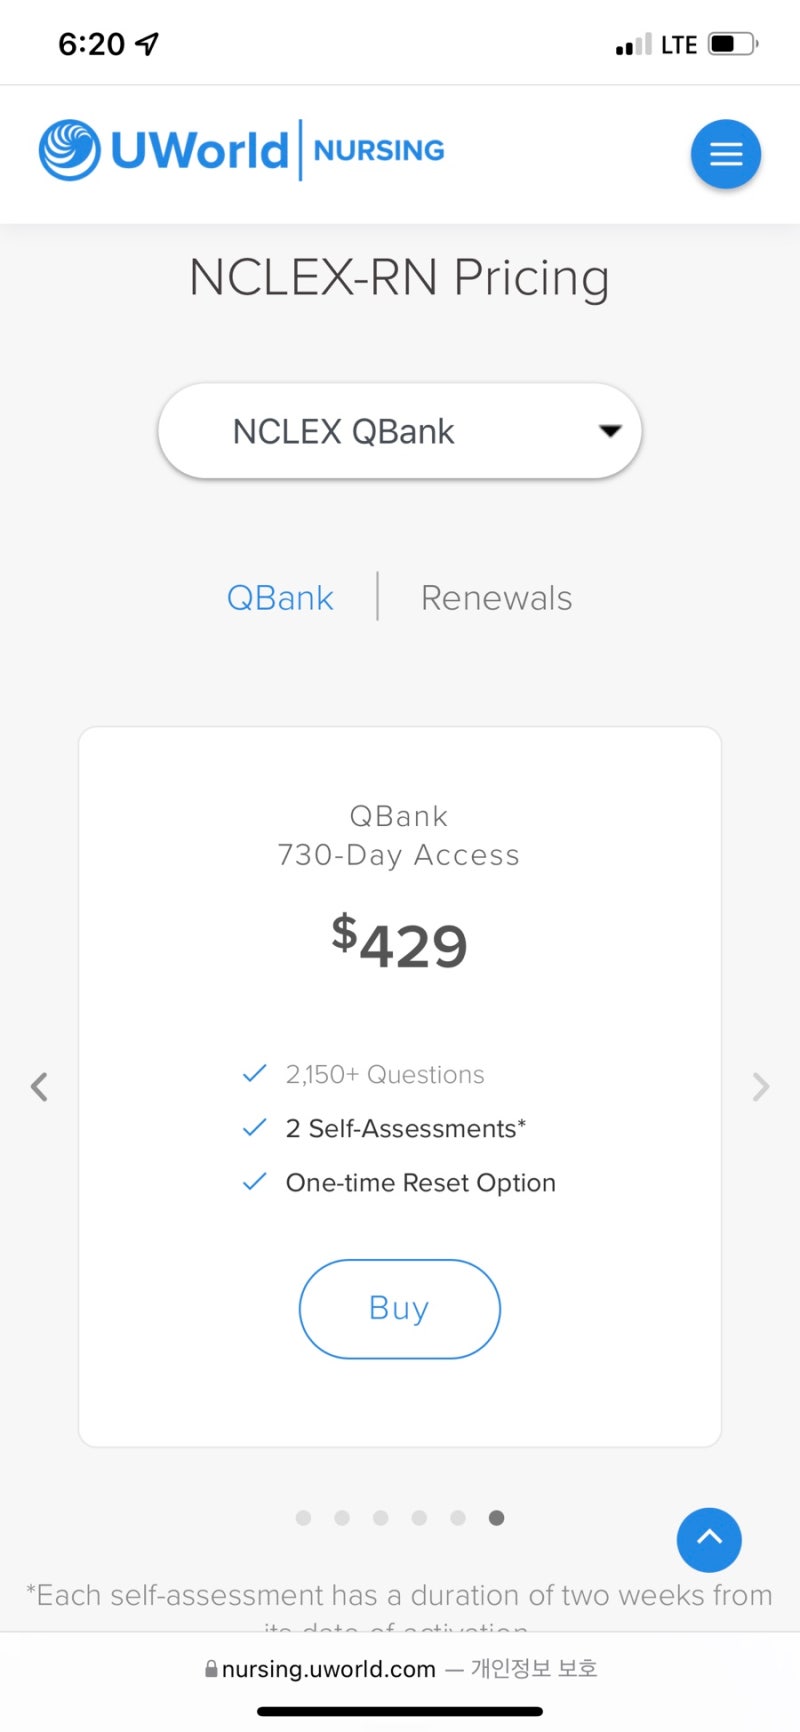
Task: Go to the previous pricing card arrow
Action: (x=39, y=1086)
